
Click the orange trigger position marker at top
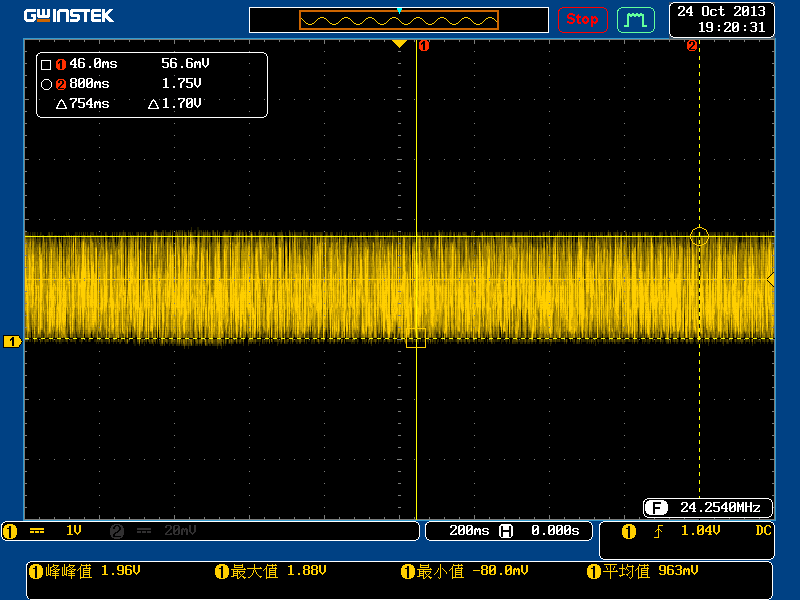(x=399, y=44)
